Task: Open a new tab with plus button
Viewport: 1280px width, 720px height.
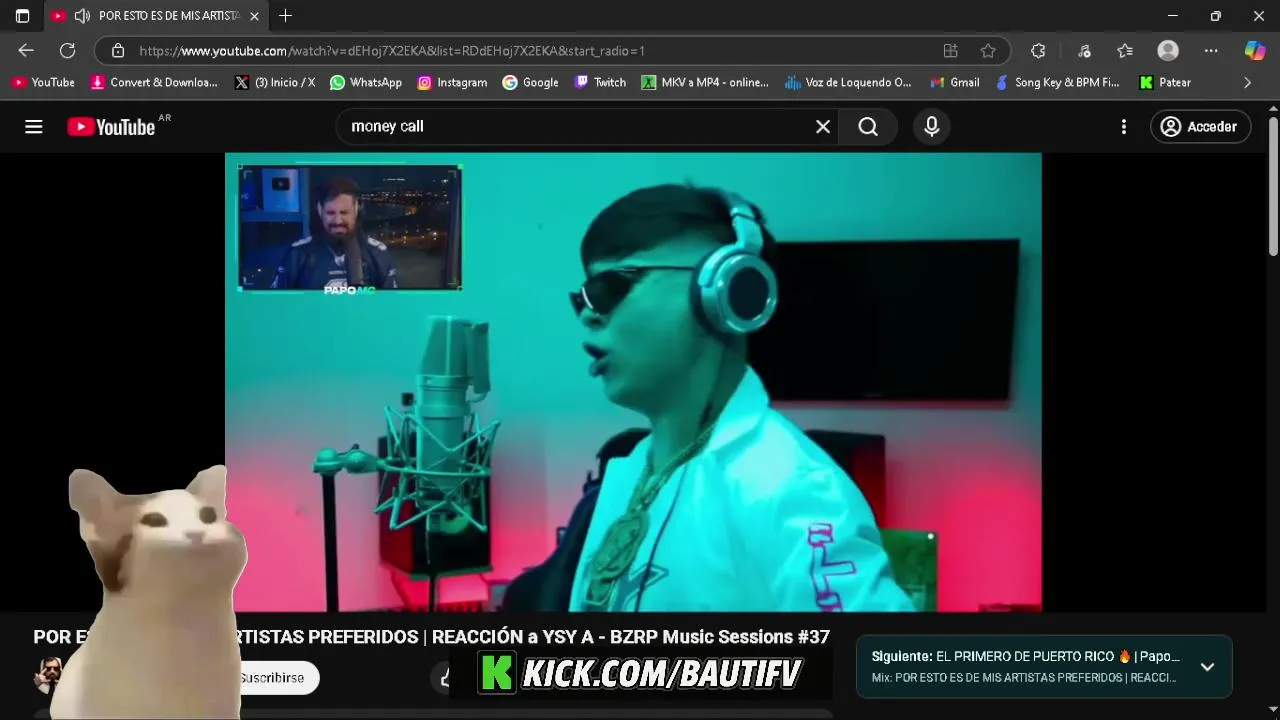Action: point(285,16)
